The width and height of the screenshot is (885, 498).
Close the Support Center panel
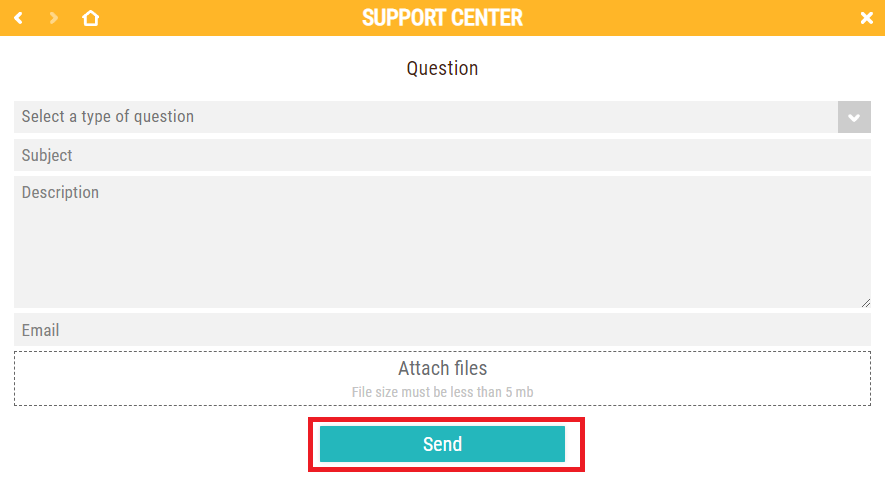click(866, 18)
